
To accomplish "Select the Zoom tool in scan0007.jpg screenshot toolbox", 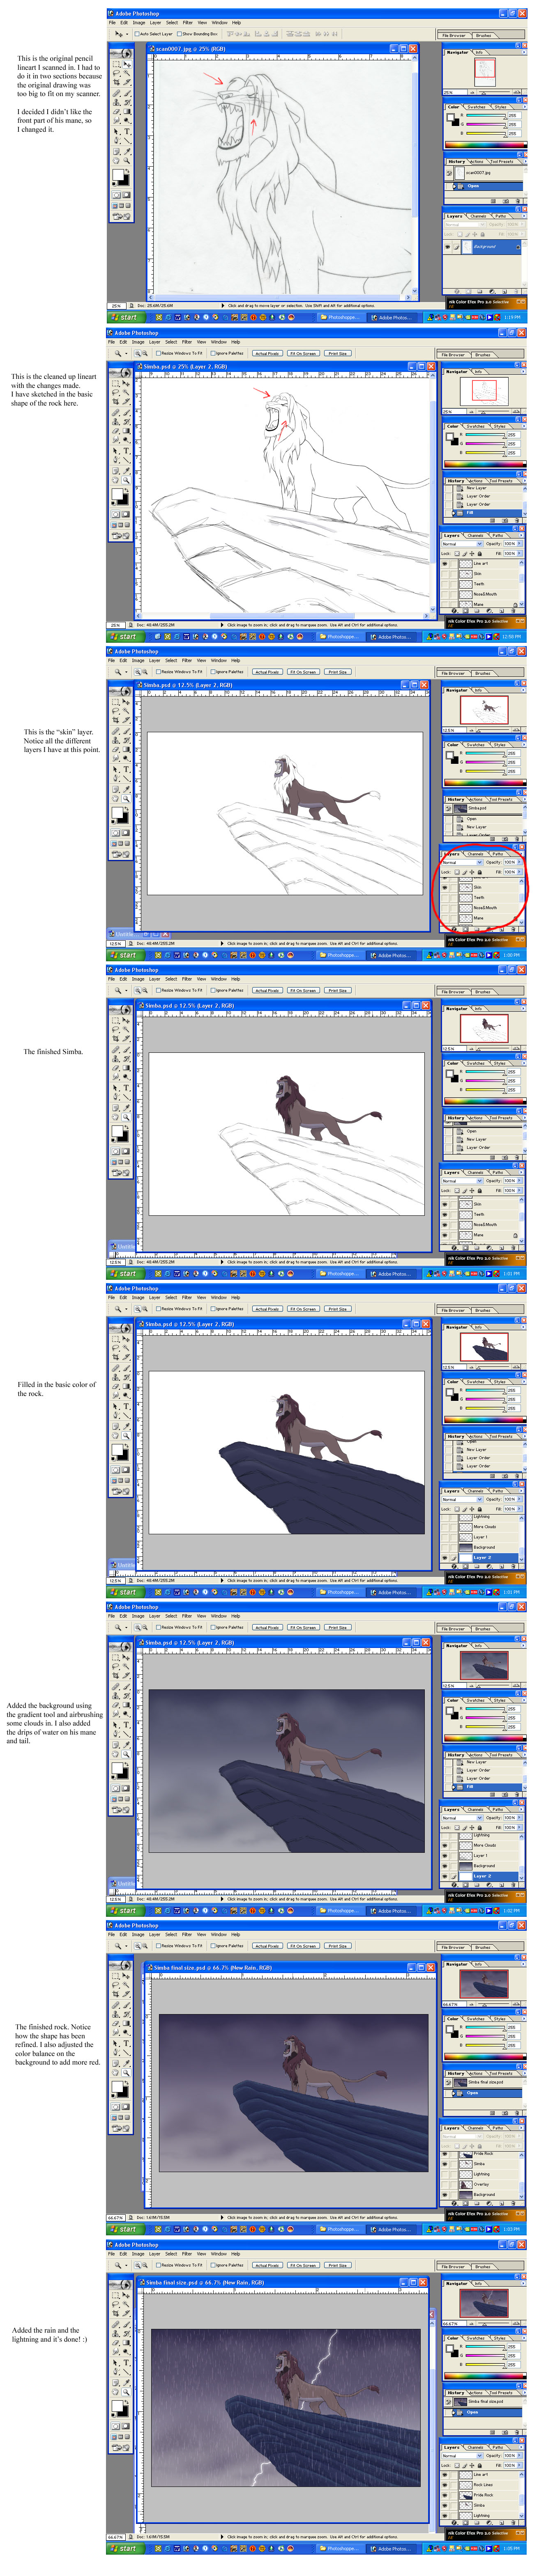I will point(127,161).
